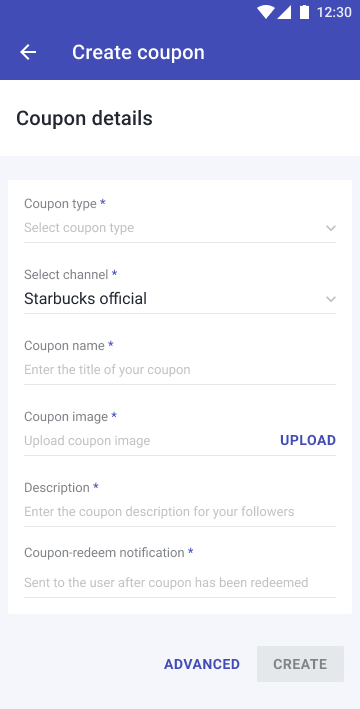The image size is (360, 709).
Task: Tap the 12:30 clock in status bar
Action: point(334,12)
